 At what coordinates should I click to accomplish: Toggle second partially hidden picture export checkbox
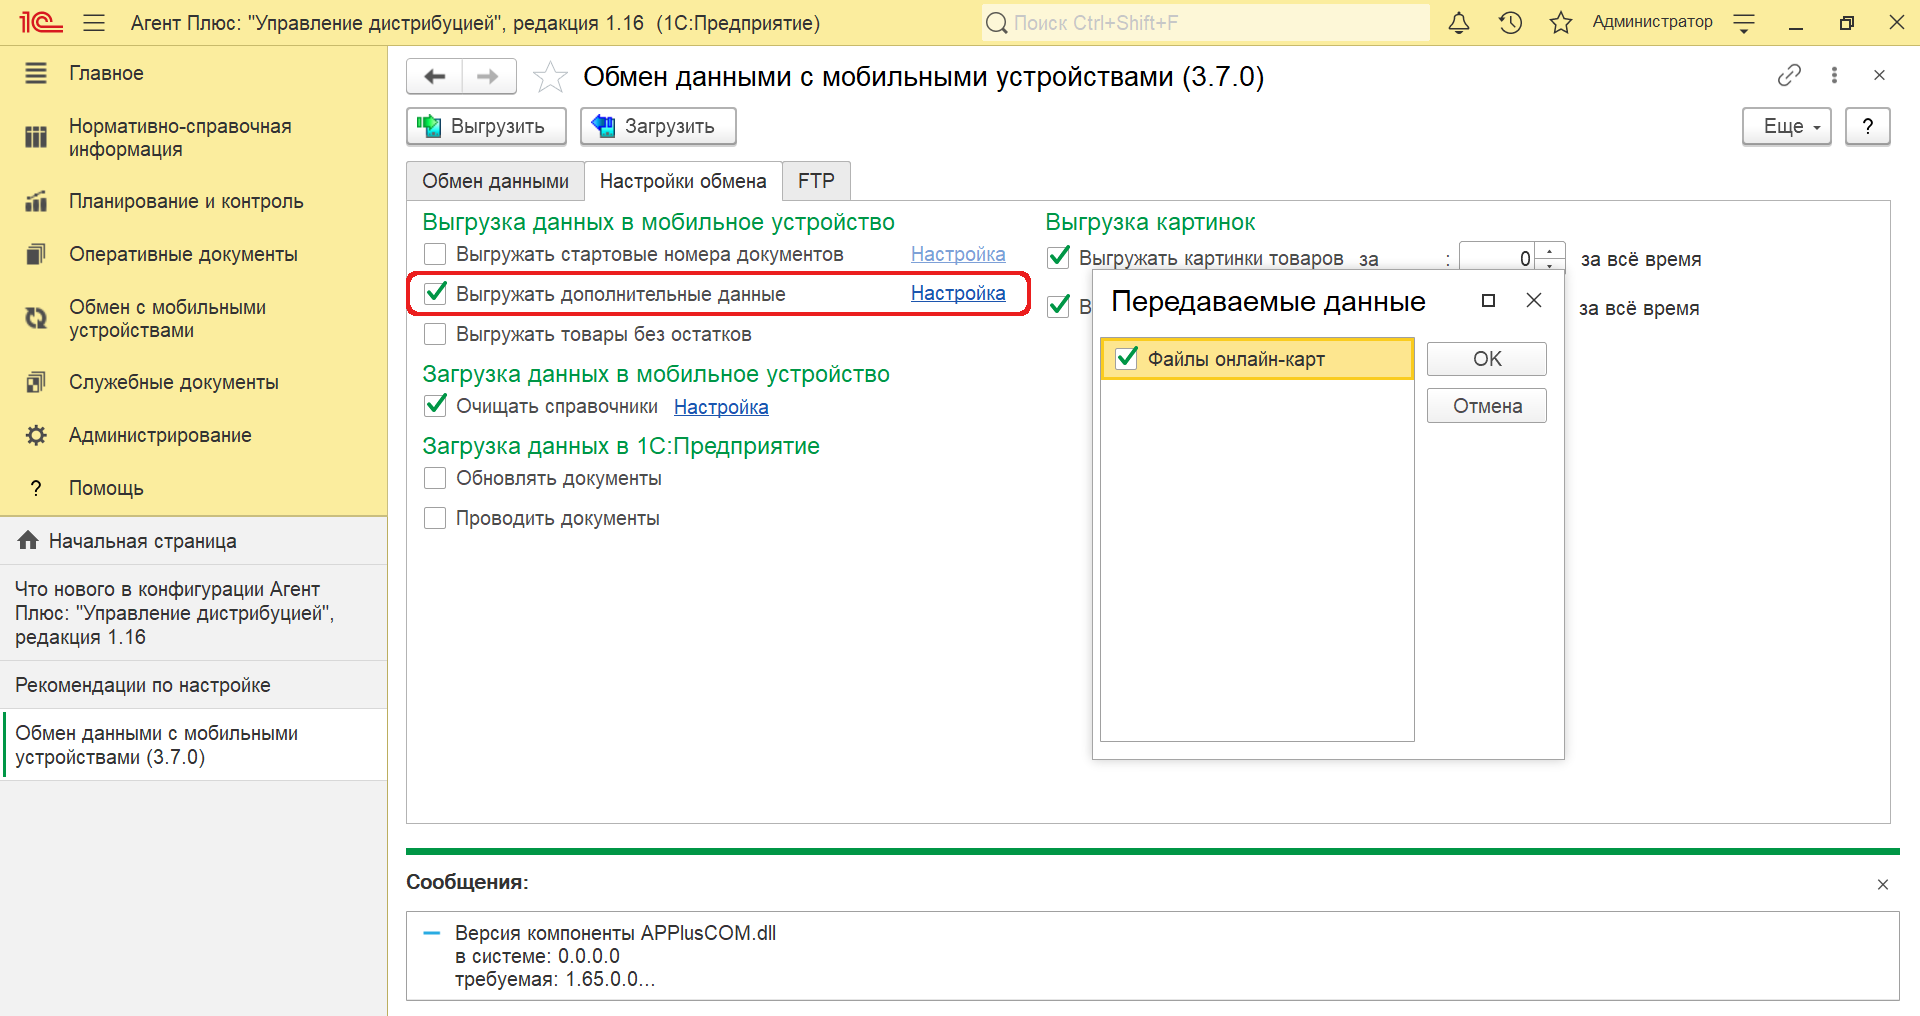[1058, 306]
